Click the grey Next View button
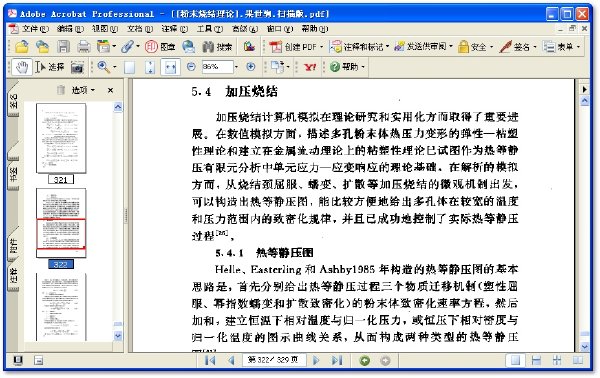The width and height of the screenshot is (600, 378). coord(385,360)
